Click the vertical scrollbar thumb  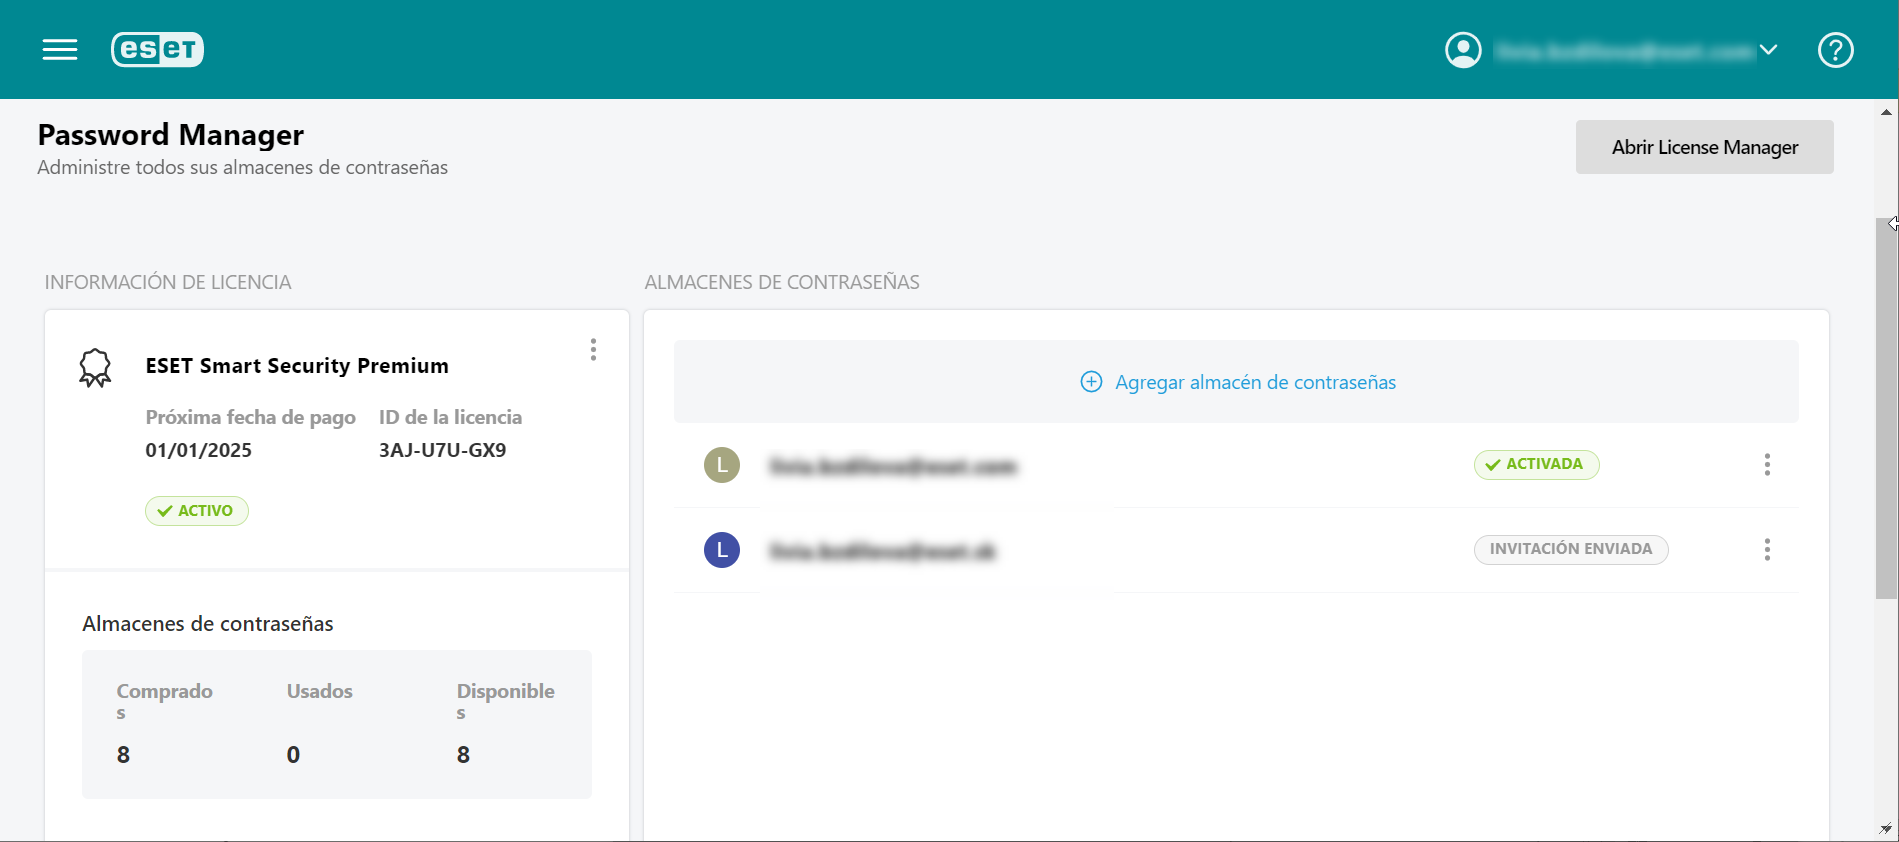(x=1886, y=408)
